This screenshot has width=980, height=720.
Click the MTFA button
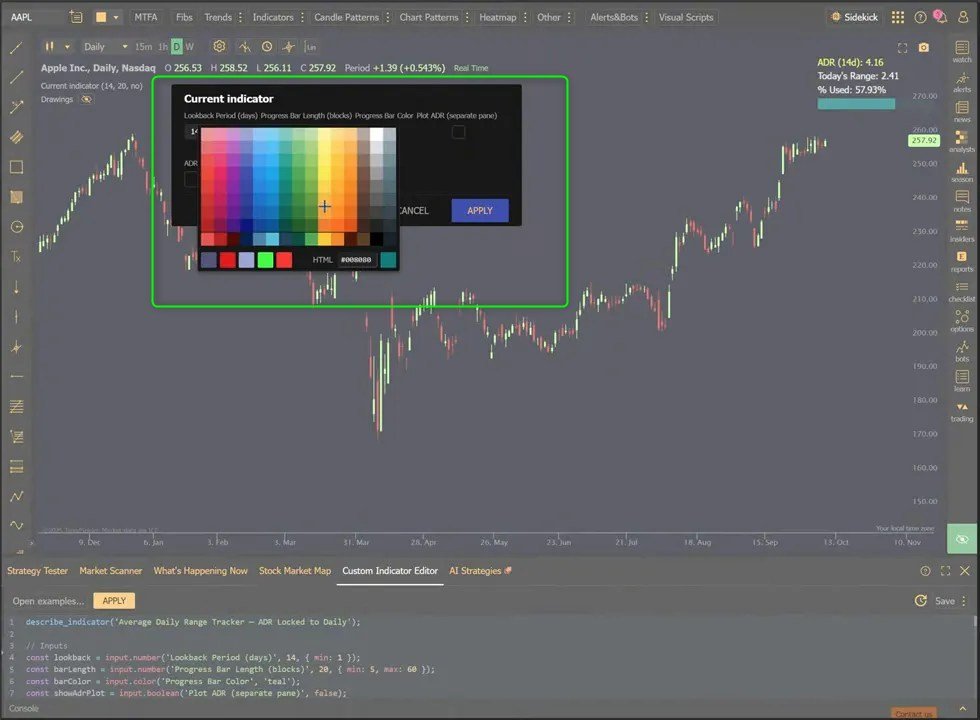(x=146, y=18)
